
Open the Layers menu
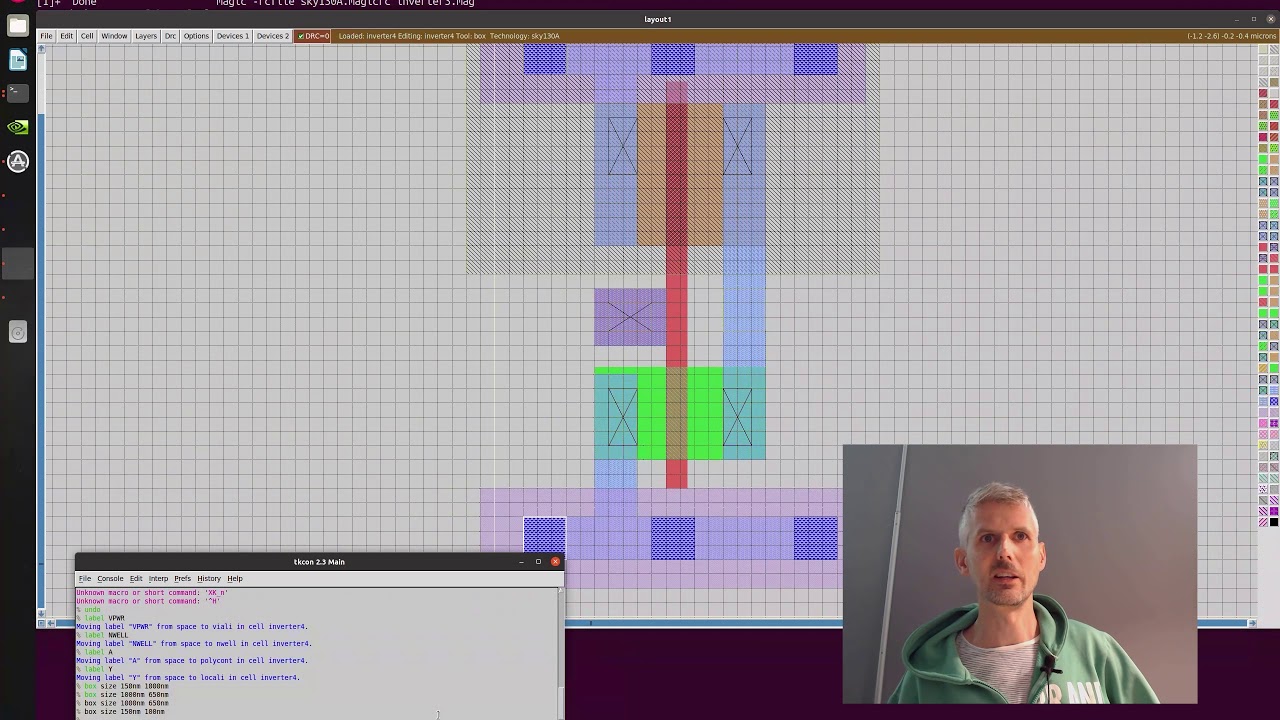click(146, 36)
